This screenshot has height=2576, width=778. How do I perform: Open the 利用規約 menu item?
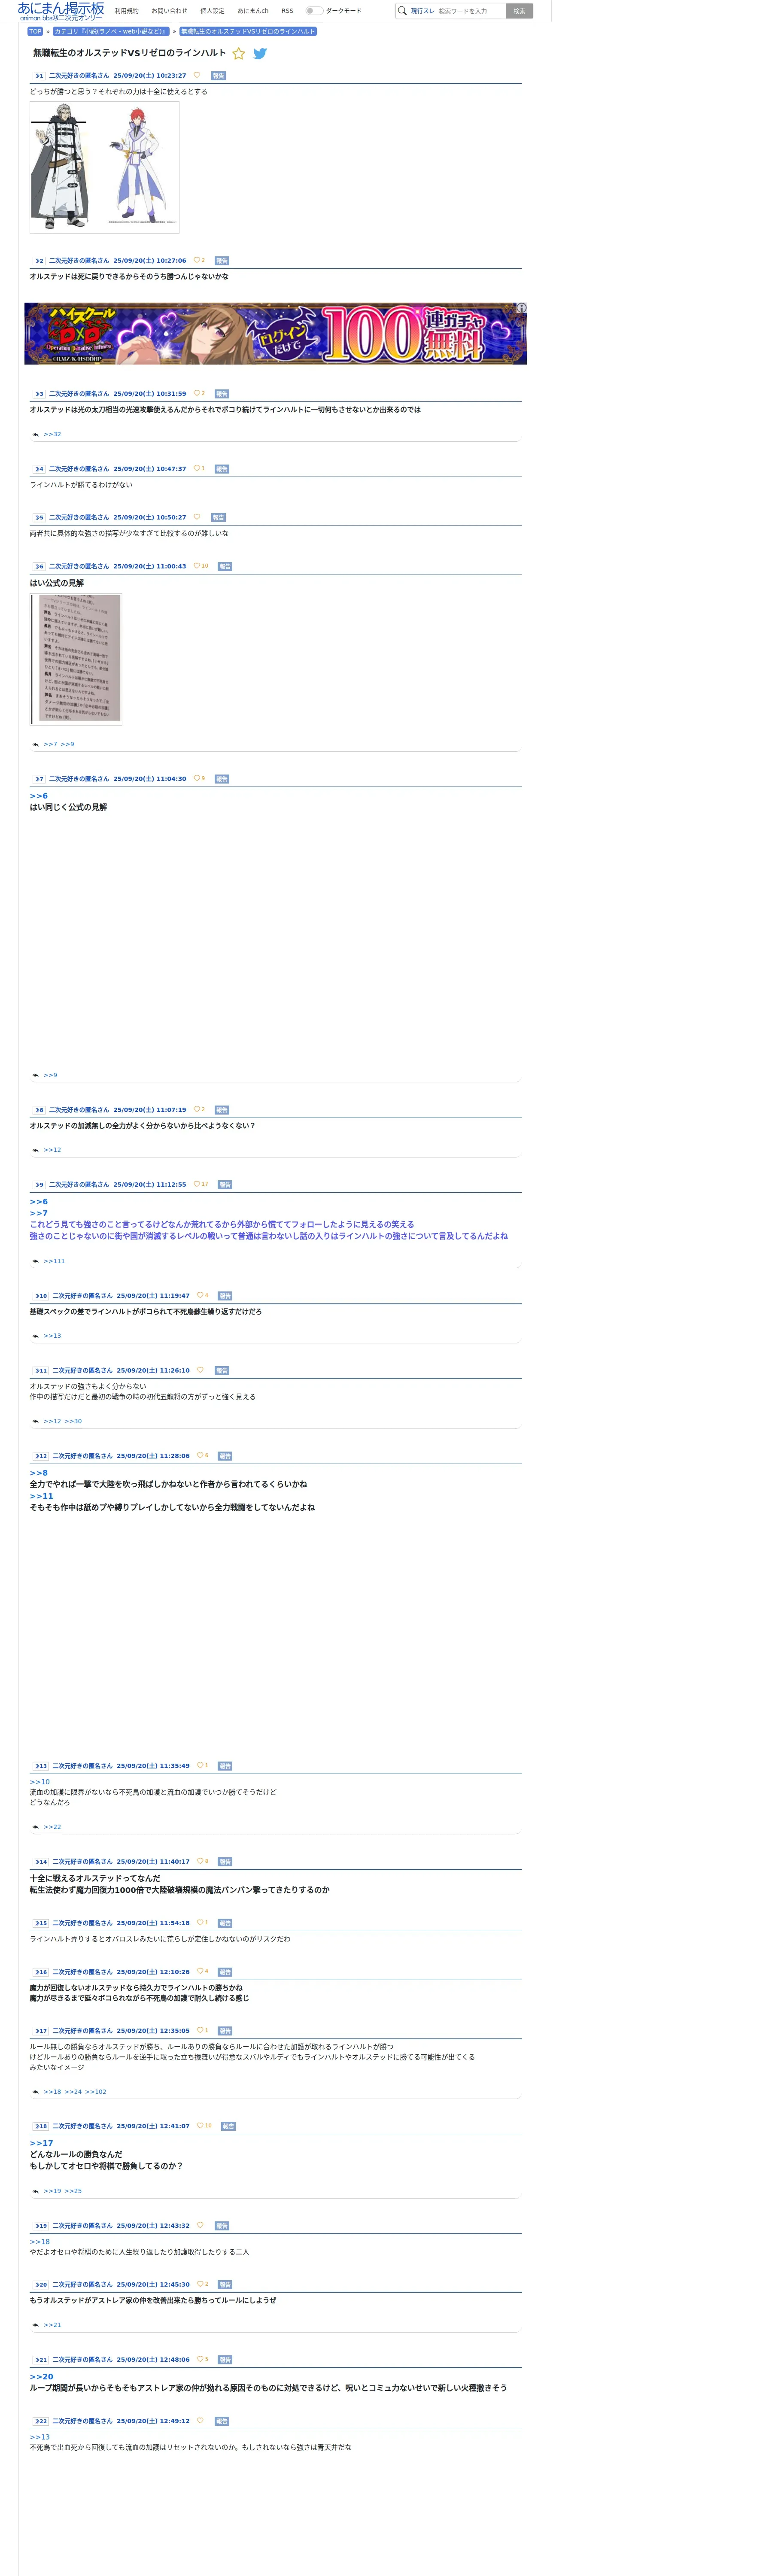click(x=127, y=11)
